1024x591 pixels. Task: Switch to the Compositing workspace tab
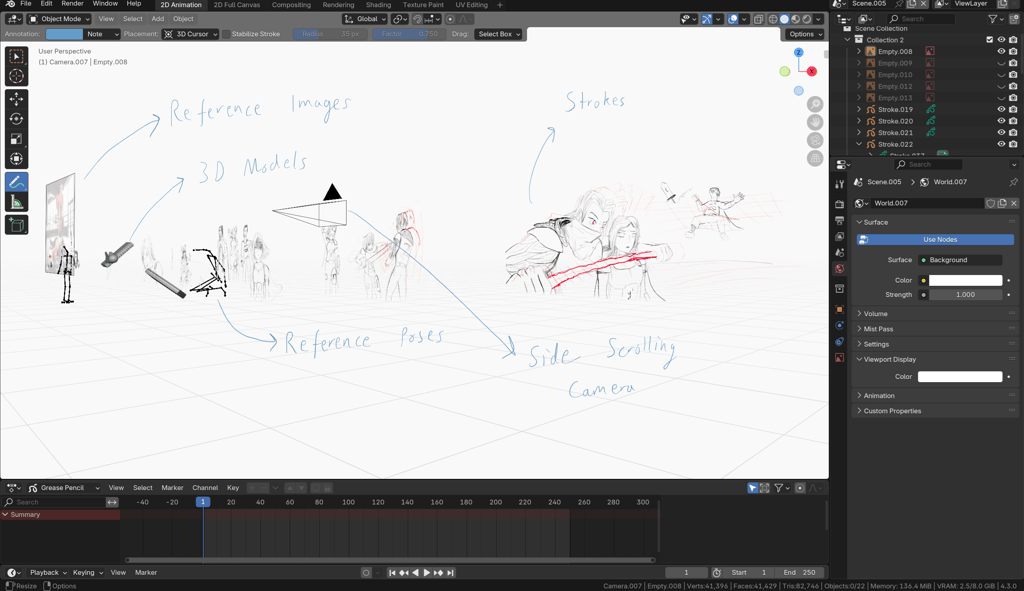click(x=291, y=5)
